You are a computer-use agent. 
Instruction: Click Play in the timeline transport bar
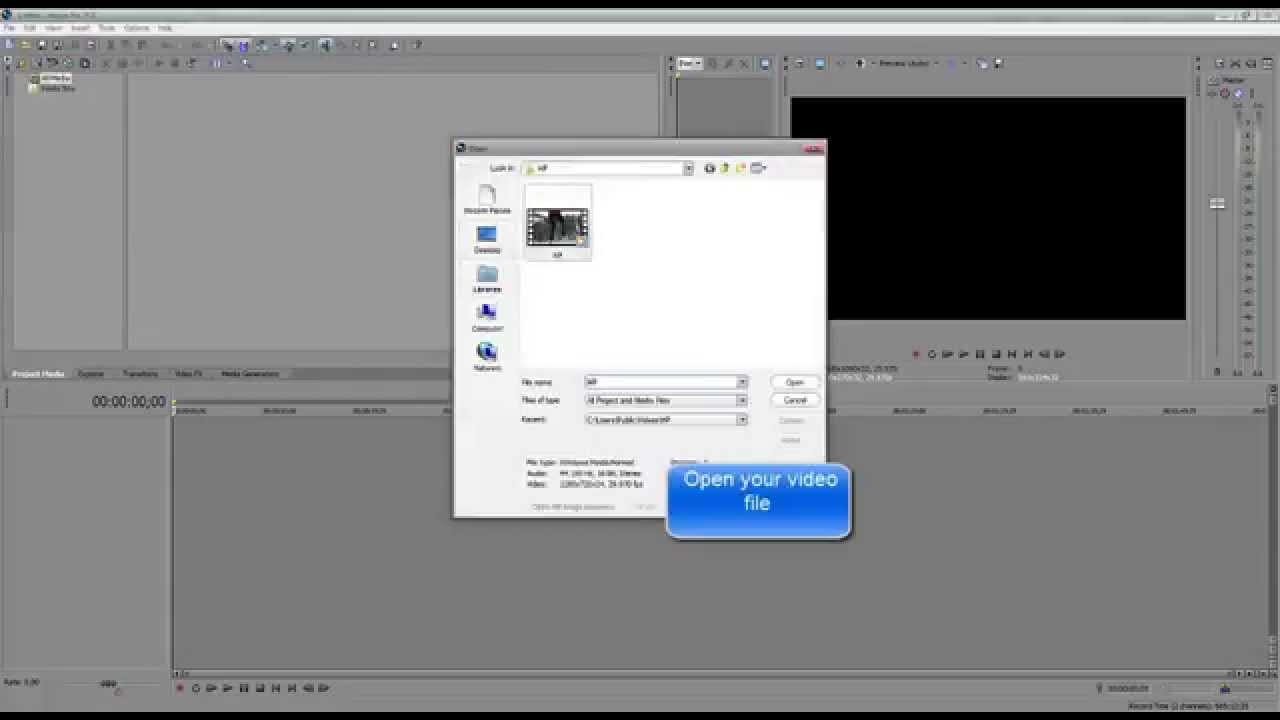[x=228, y=688]
